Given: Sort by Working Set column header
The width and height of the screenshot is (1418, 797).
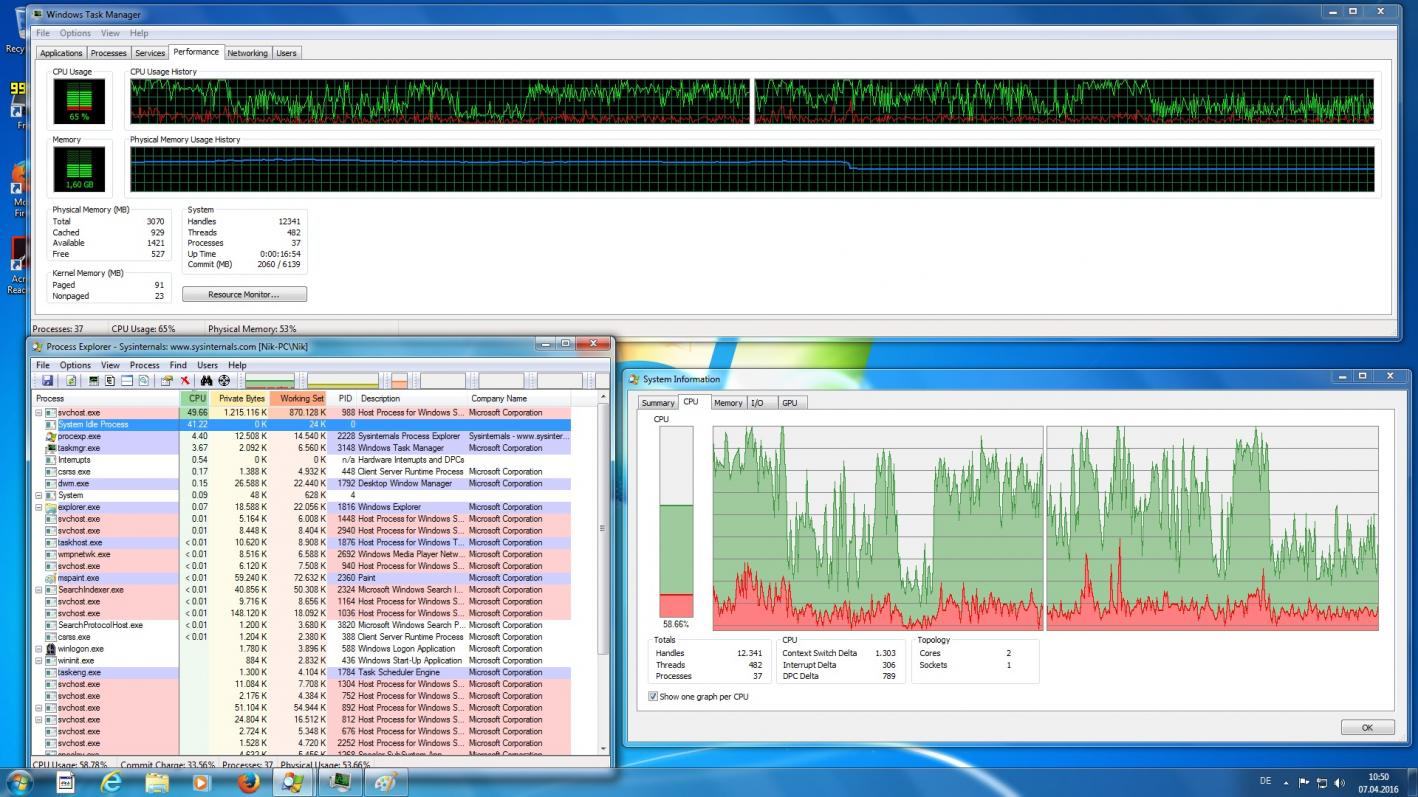Looking at the screenshot, I should click(298, 398).
